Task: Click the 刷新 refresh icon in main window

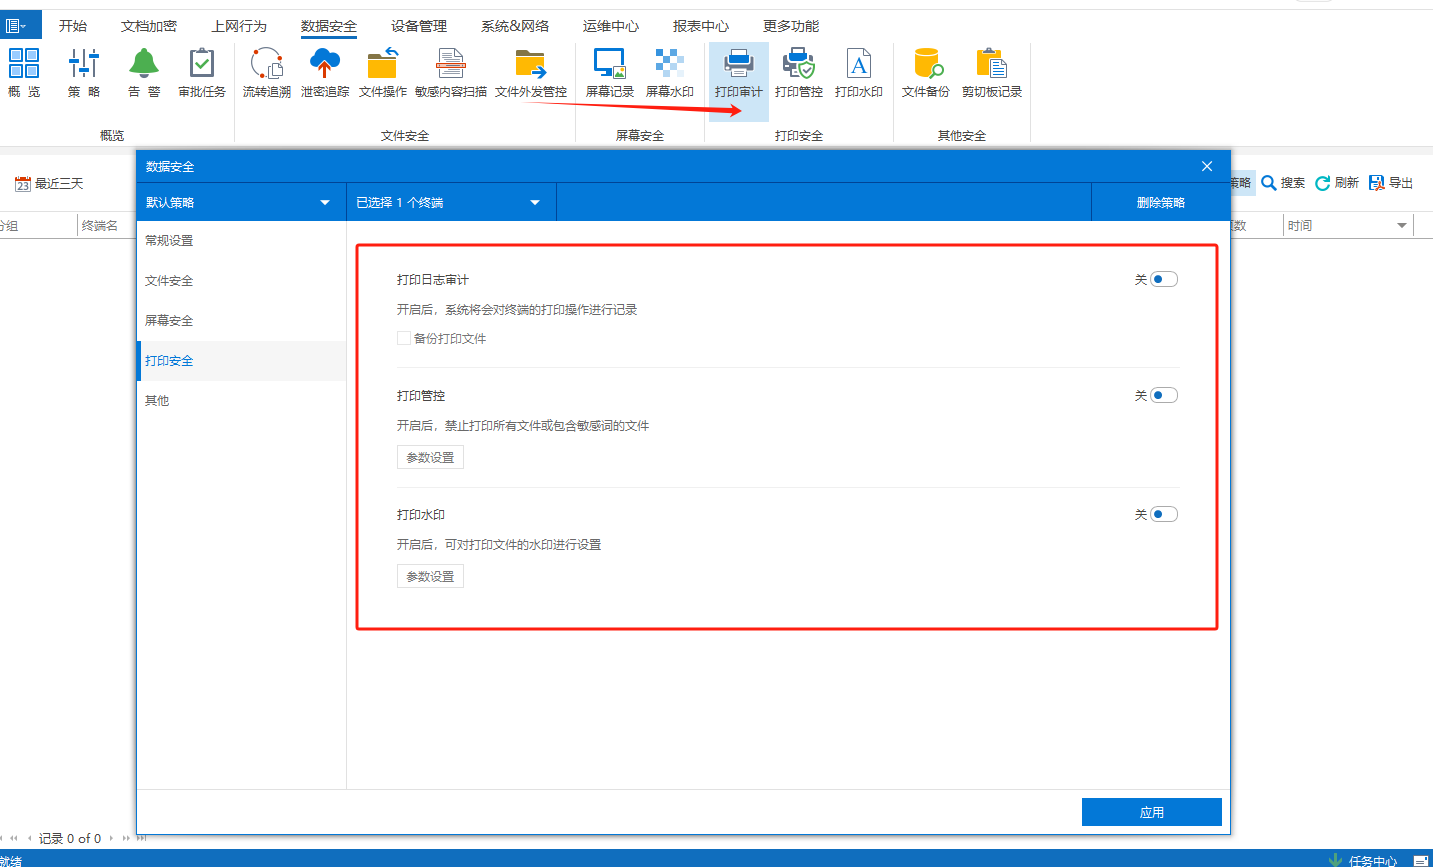Action: 1337,183
